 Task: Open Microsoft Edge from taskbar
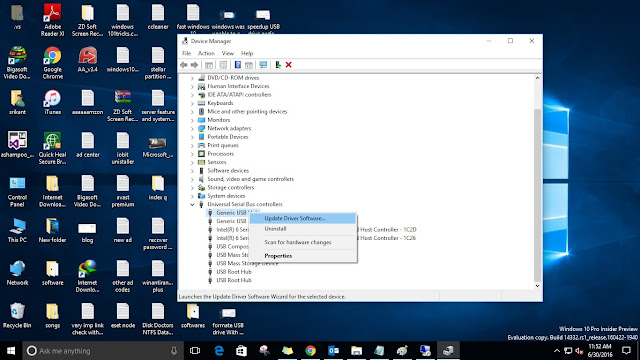coord(219,351)
